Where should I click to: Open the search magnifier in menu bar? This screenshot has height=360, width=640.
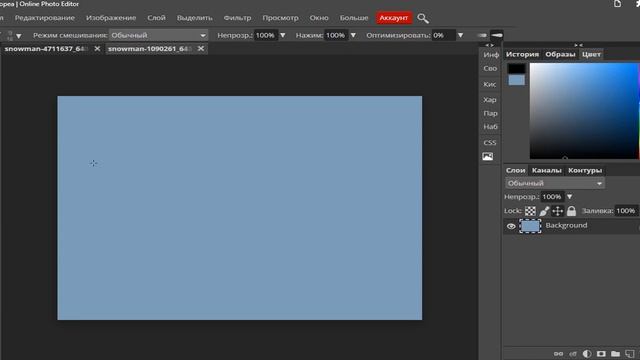pos(423,18)
